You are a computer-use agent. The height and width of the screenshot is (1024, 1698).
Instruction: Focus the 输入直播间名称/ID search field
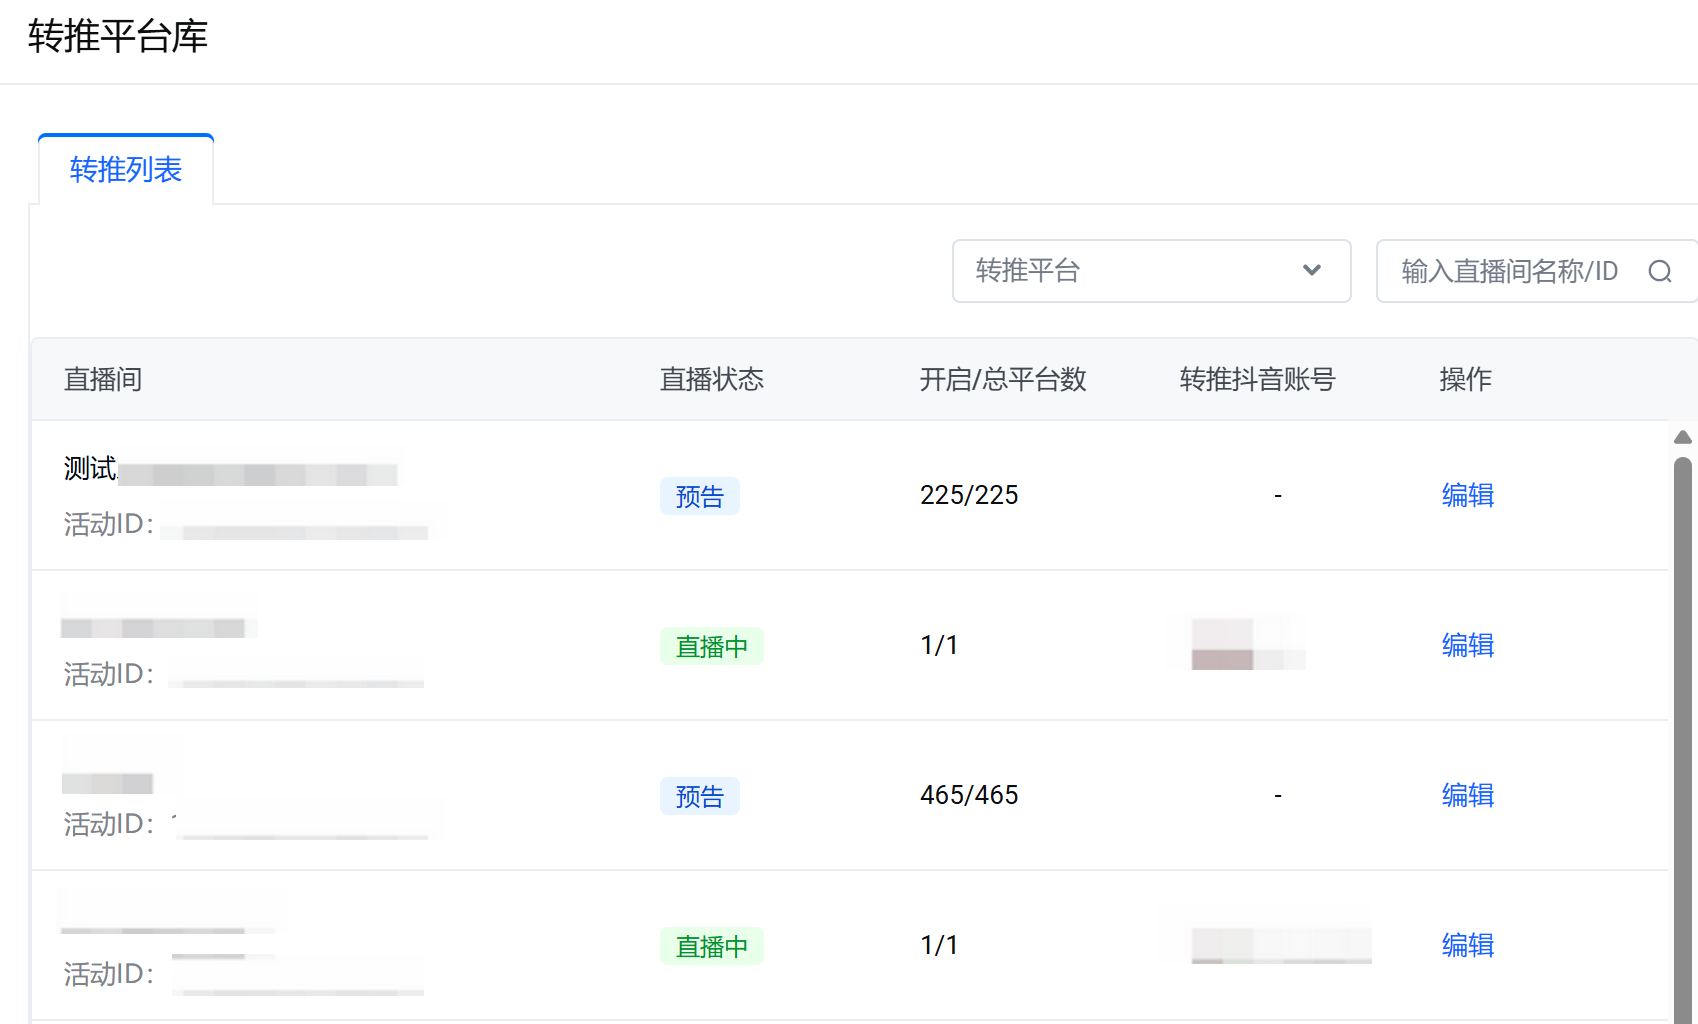1510,271
